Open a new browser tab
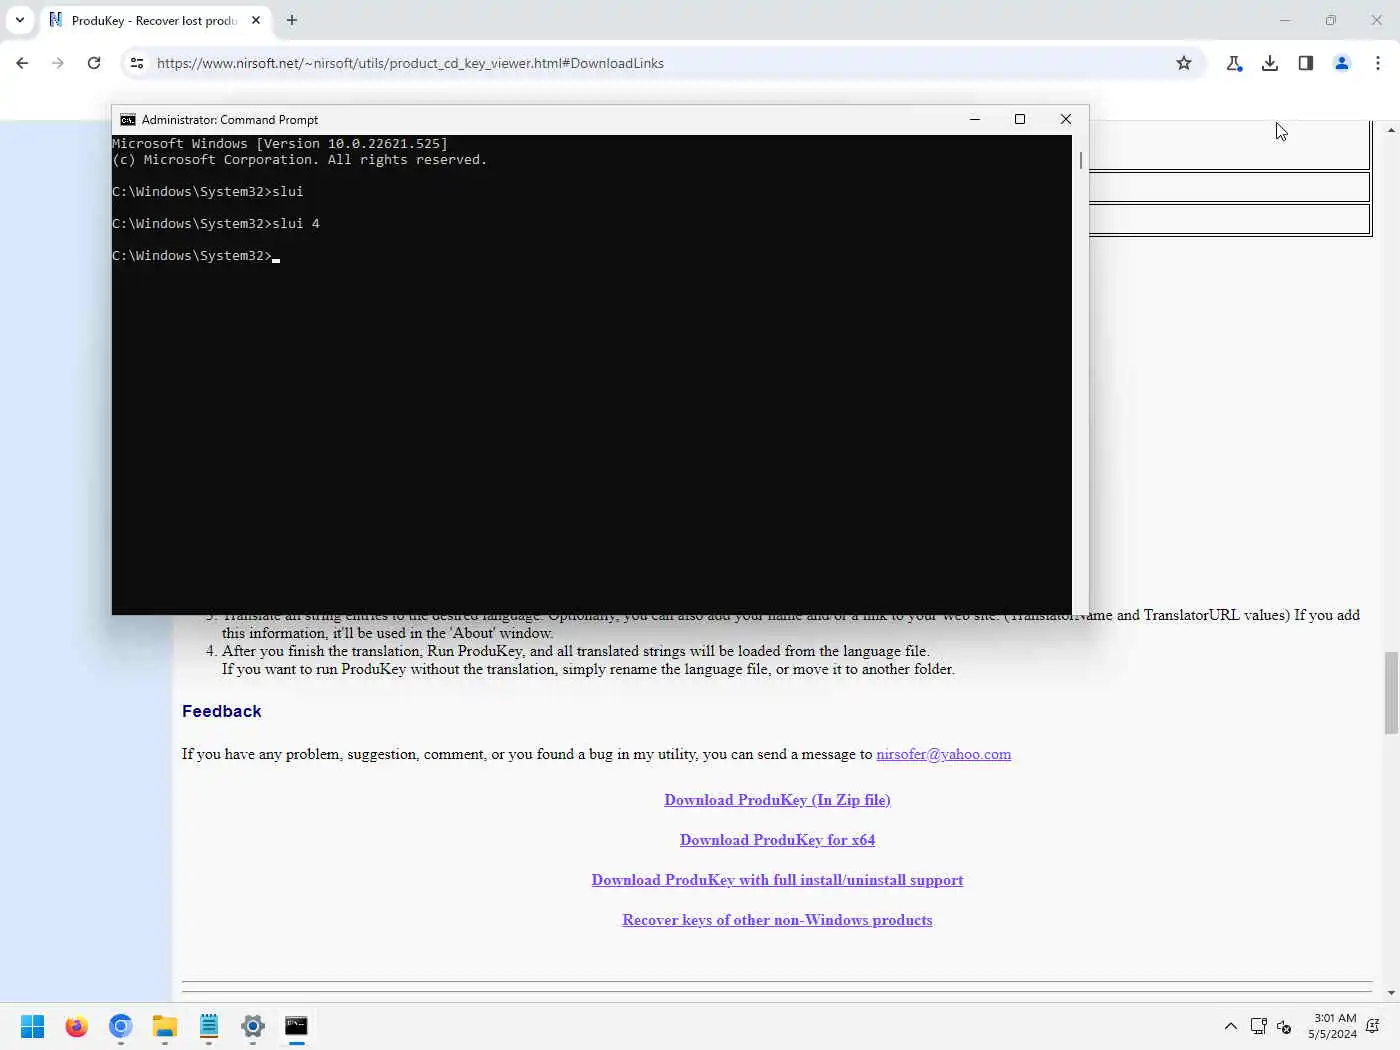The image size is (1400, 1050). click(292, 20)
